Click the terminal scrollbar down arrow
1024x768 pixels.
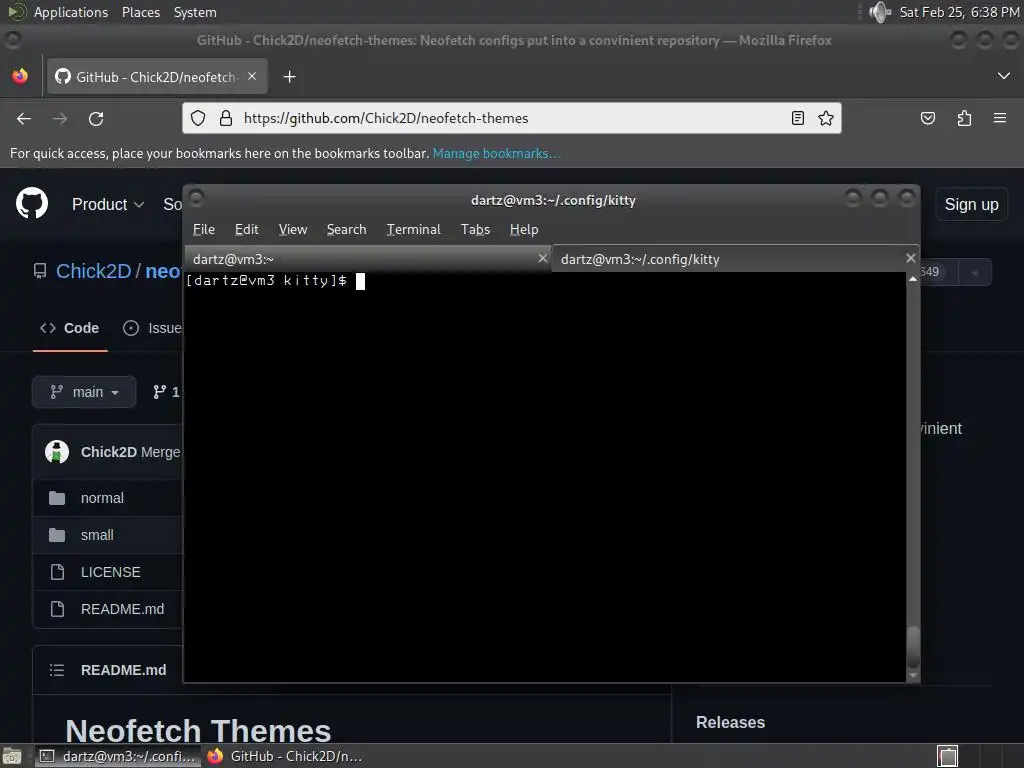(913, 675)
